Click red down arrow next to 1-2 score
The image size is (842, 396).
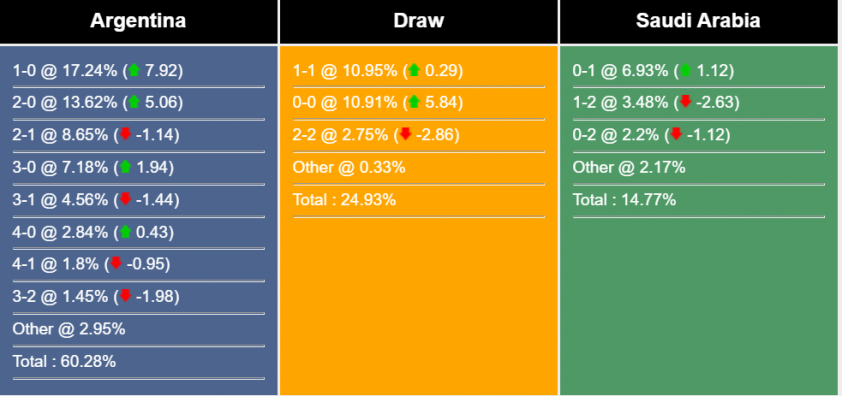[x=685, y=102]
